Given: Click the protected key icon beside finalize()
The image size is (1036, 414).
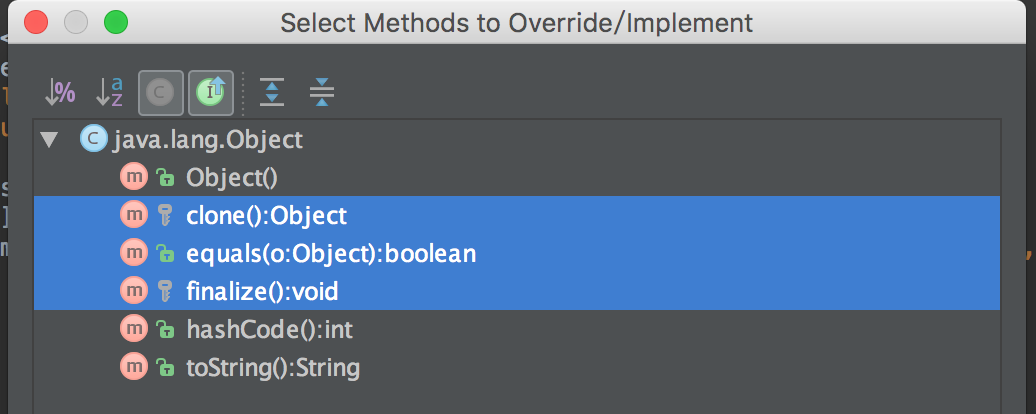Looking at the screenshot, I should [x=166, y=292].
